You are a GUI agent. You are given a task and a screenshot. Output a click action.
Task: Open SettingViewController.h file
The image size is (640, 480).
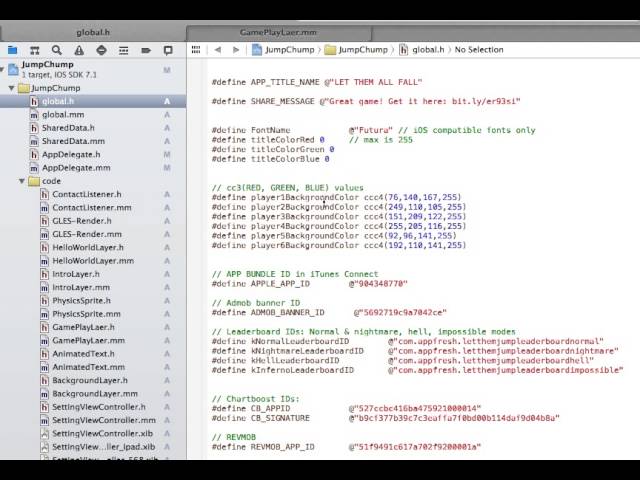(99, 407)
